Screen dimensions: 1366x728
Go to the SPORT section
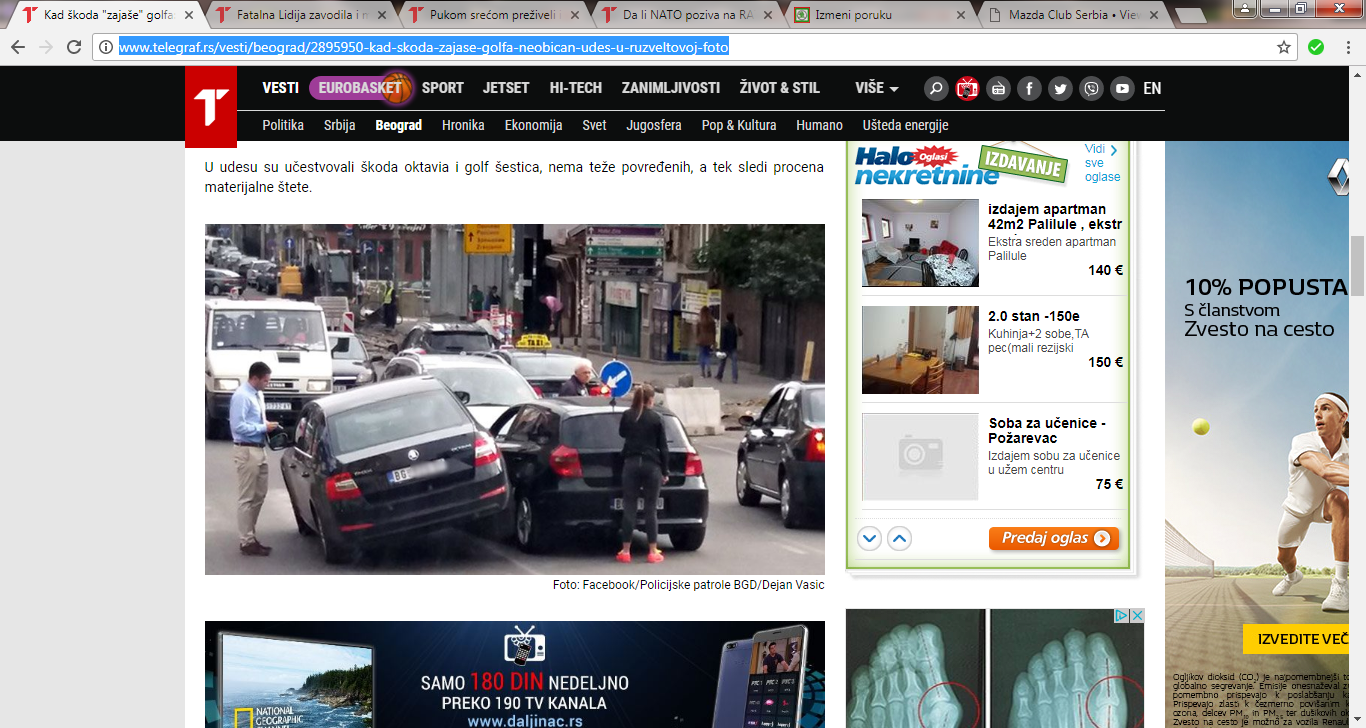(443, 88)
